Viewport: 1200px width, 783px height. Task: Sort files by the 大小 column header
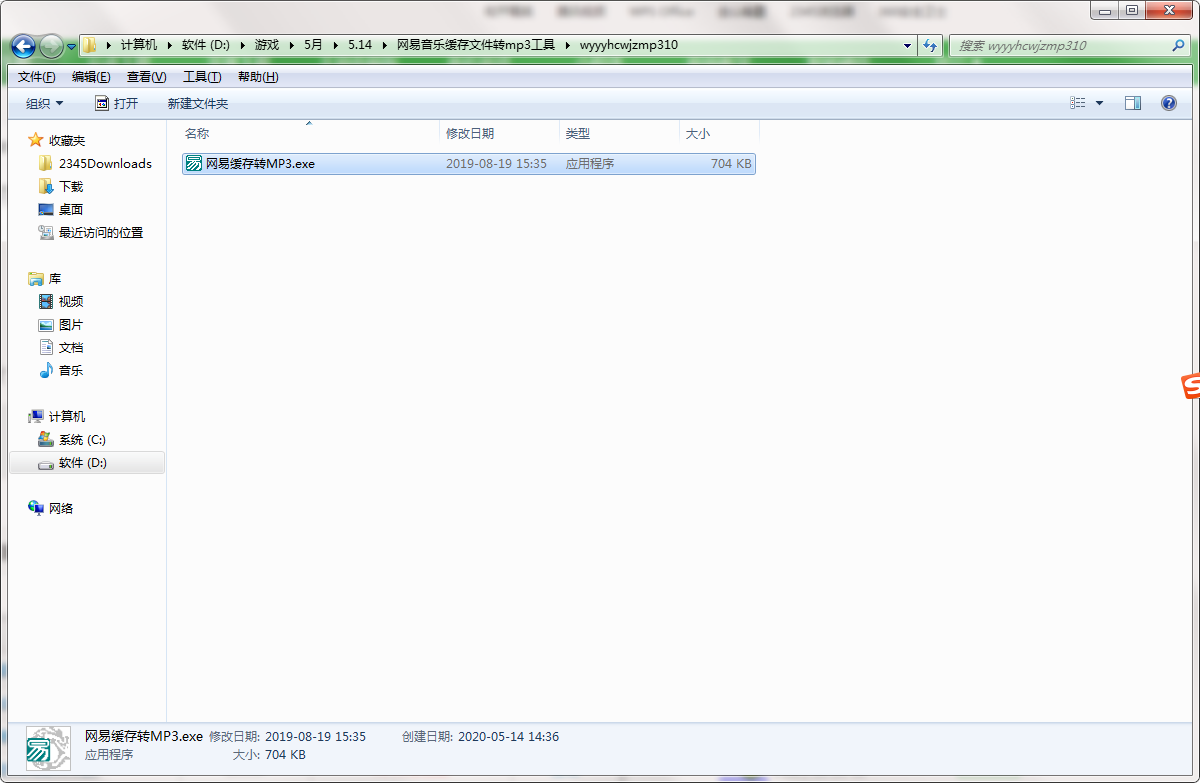[x=720, y=133]
